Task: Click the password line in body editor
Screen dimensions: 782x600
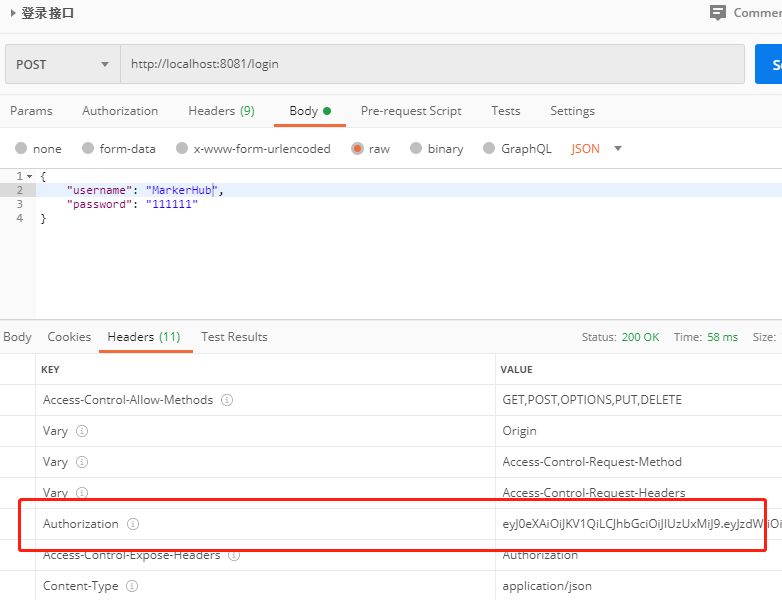Action: coord(408,204)
